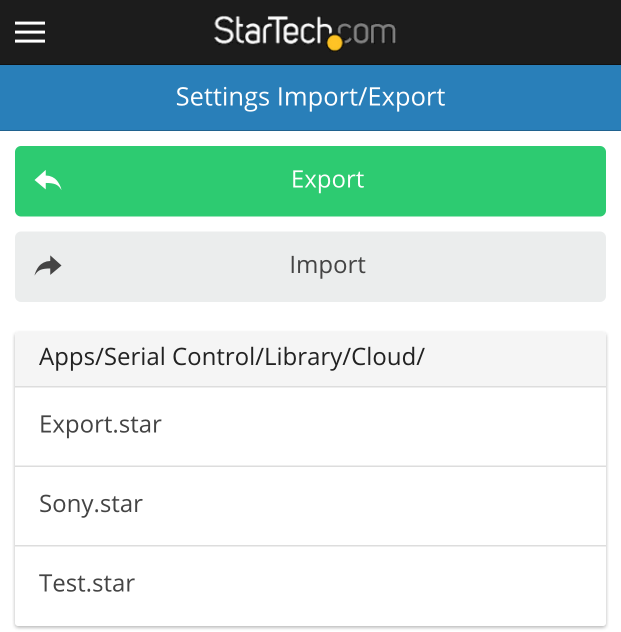Click the Apps/Serial Control/Library/Cloud/ path header
This screenshot has width=621, height=632.
[x=310, y=359]
